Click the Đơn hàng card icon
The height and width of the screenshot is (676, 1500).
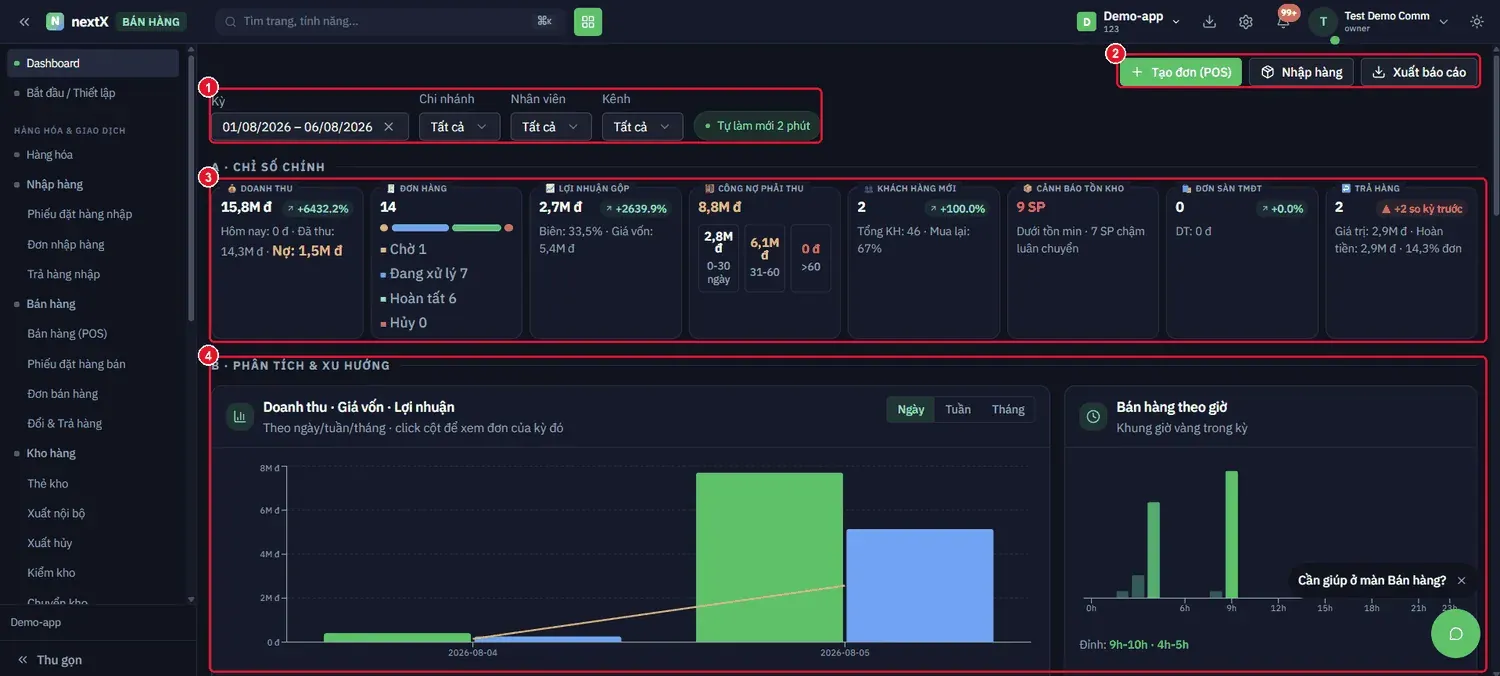tap(391, 188)
